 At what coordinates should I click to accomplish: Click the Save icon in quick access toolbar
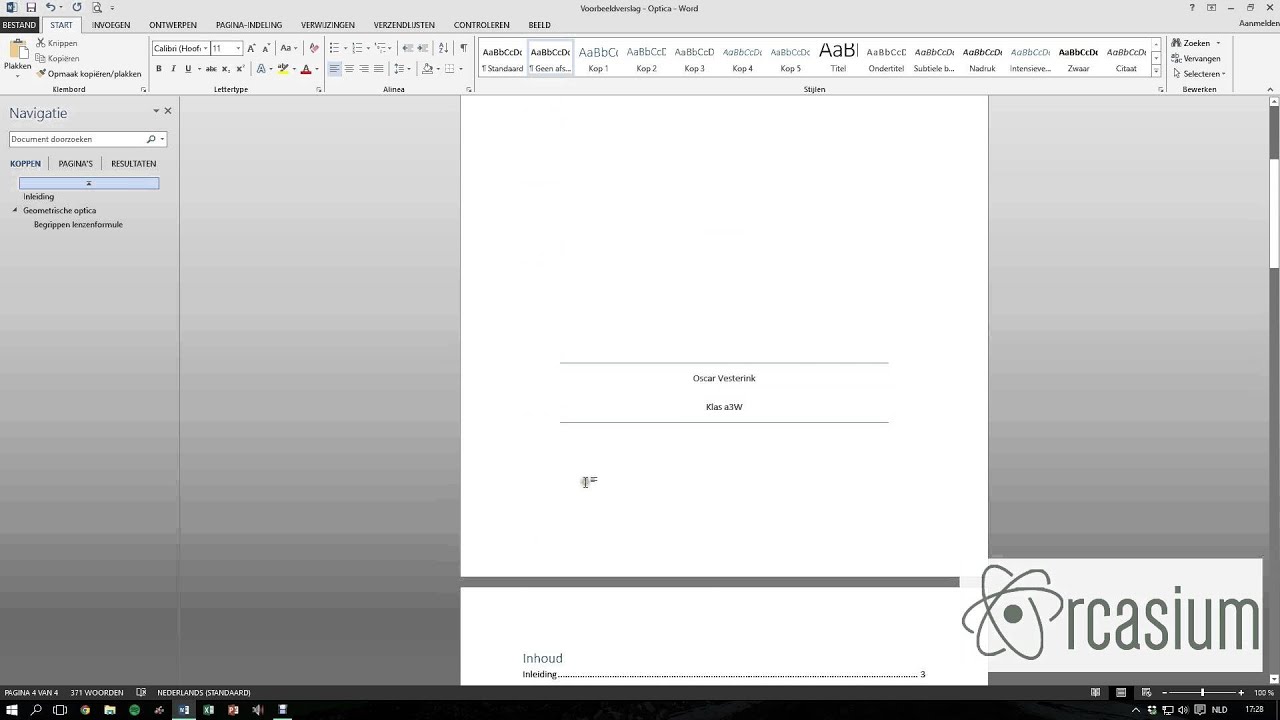(31, 8)
